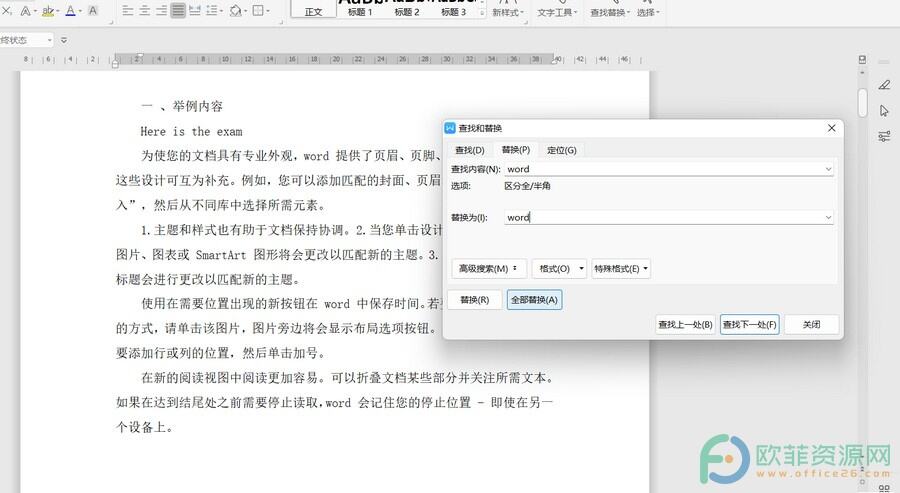This screenshot has height=493, width=900.
Task: Open font group dialog launcher
Action: 111,23
